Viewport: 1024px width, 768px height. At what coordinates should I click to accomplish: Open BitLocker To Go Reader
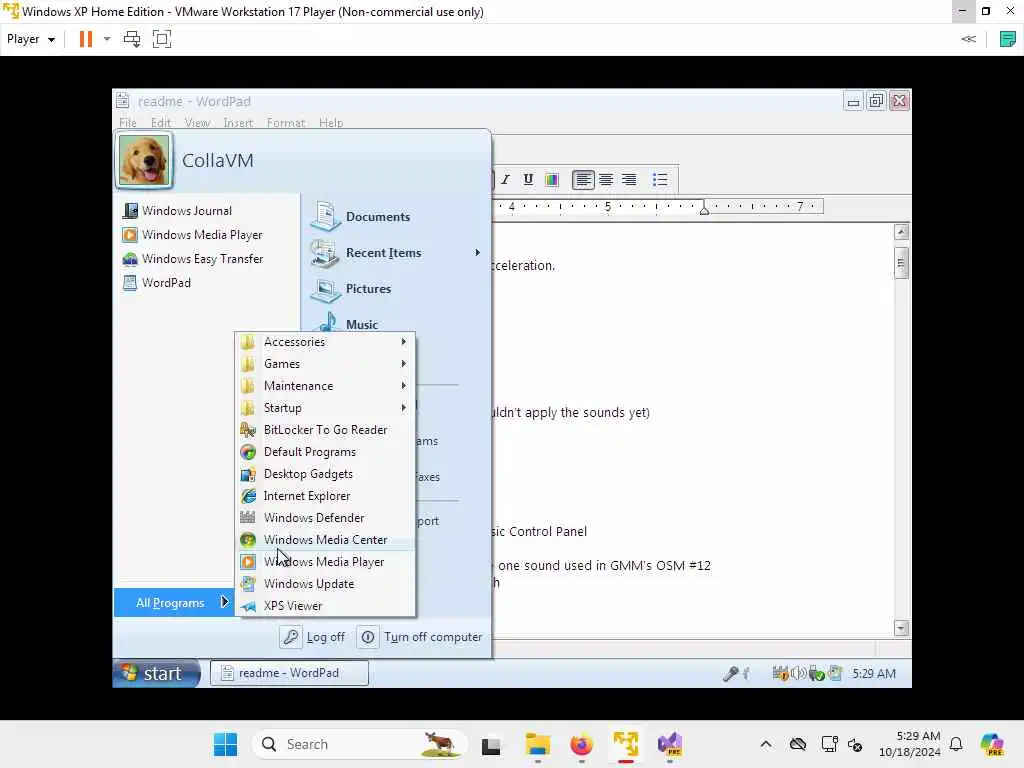(x=325, y=430)
